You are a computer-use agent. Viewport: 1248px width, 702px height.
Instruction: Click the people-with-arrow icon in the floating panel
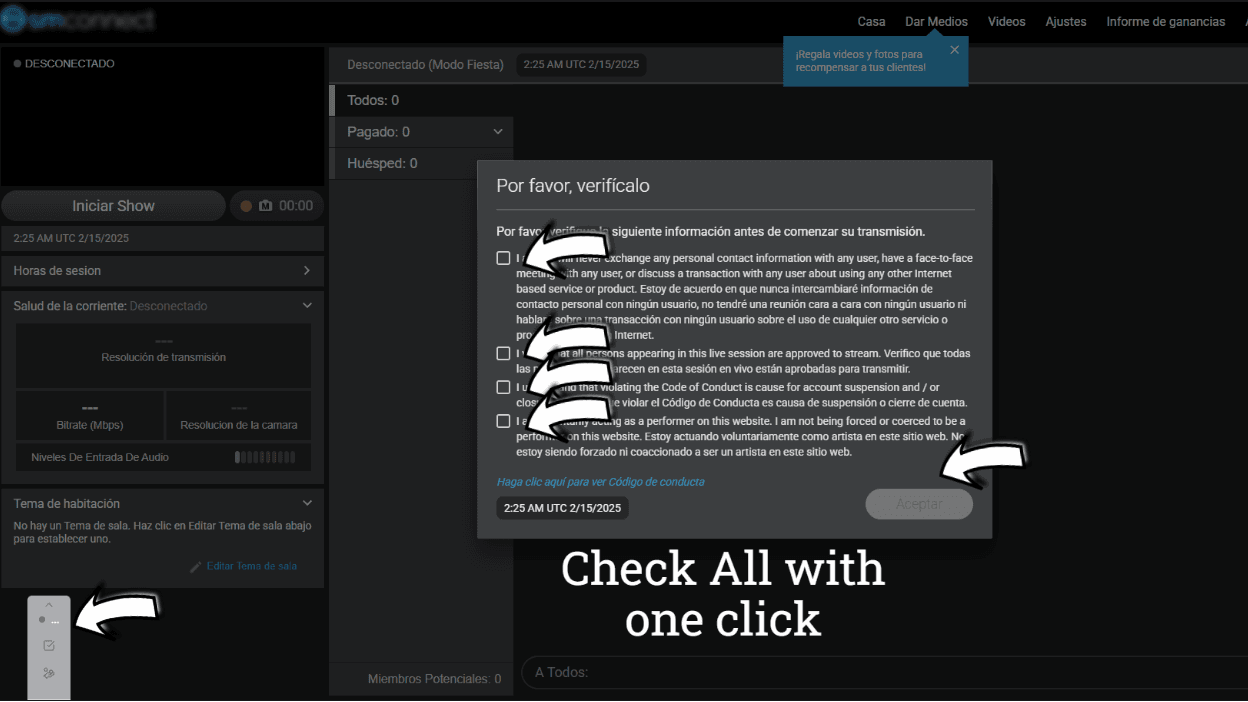coord(49,673)
